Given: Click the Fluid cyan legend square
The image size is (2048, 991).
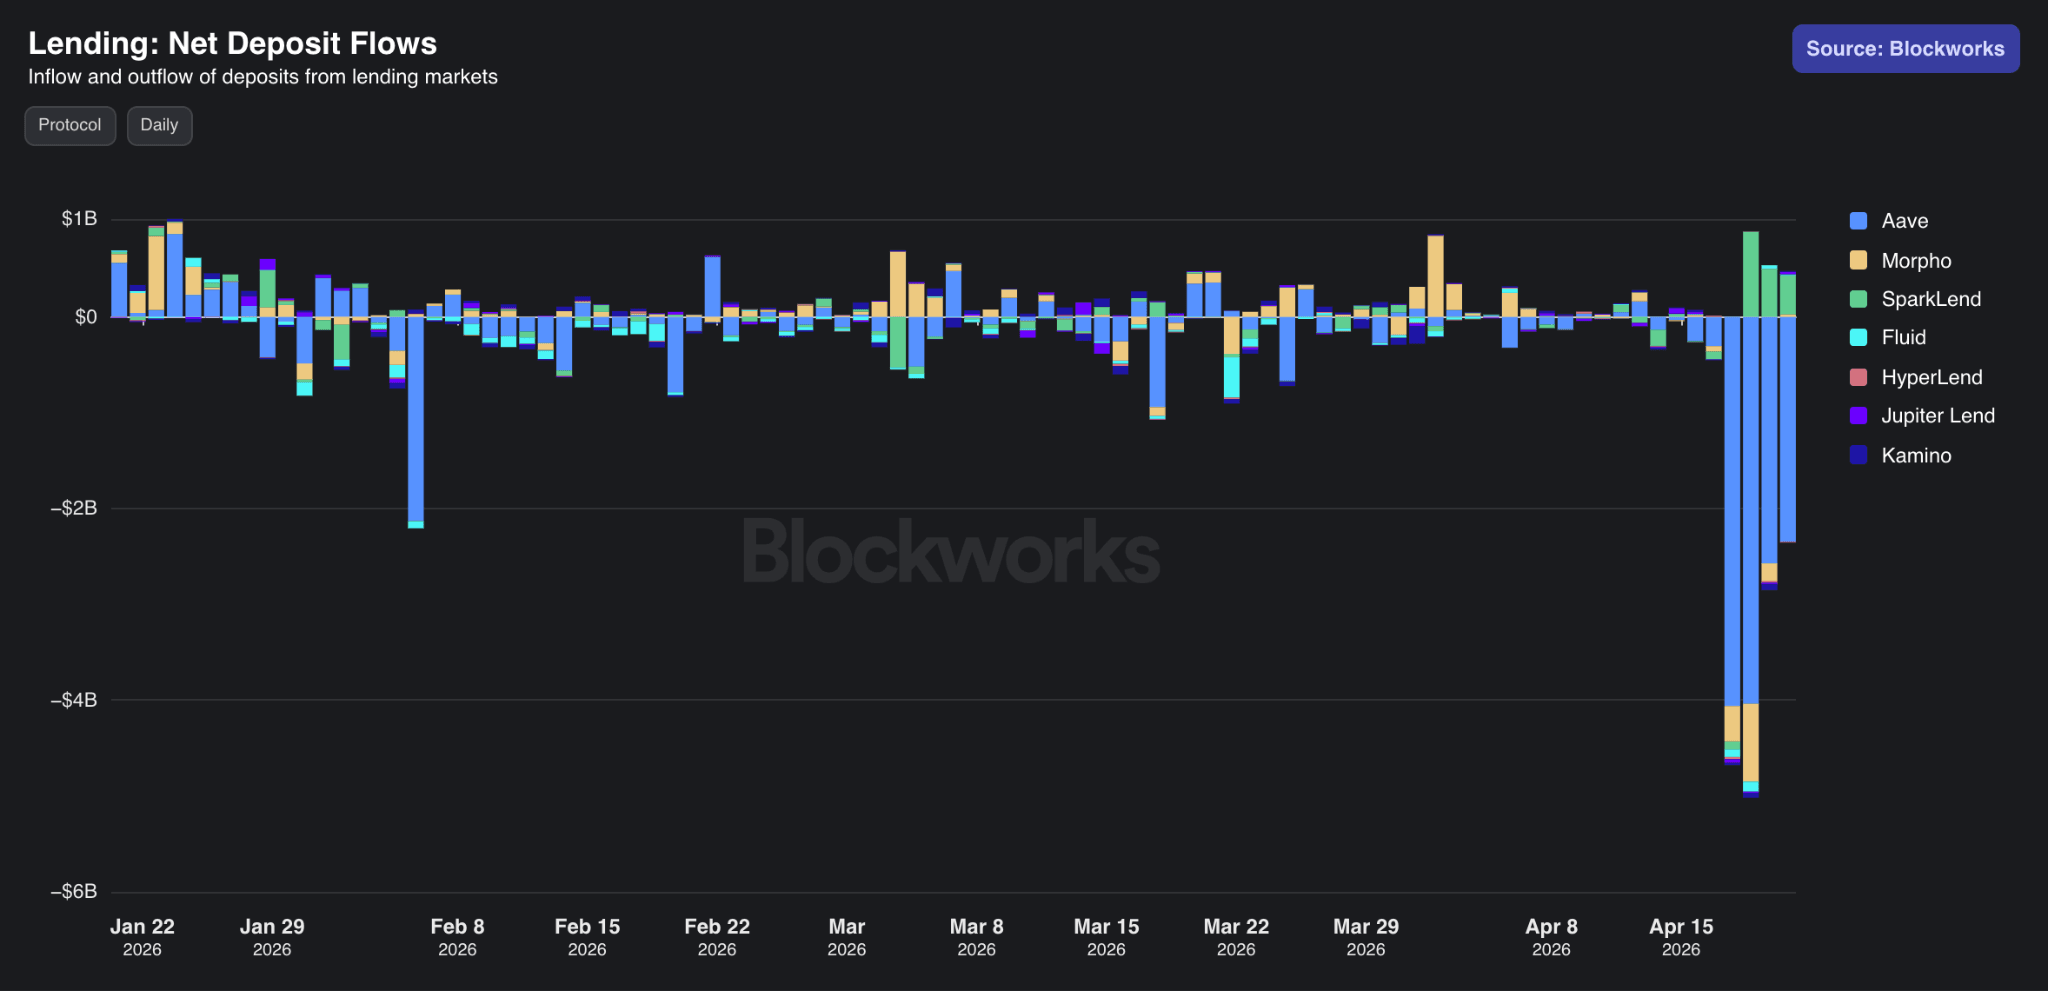Looking at the screenshot, I should point(1858,338).
